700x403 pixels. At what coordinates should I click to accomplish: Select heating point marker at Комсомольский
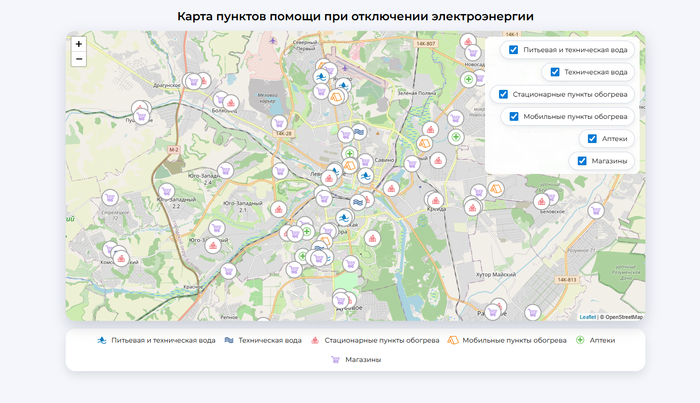(121, 258)
